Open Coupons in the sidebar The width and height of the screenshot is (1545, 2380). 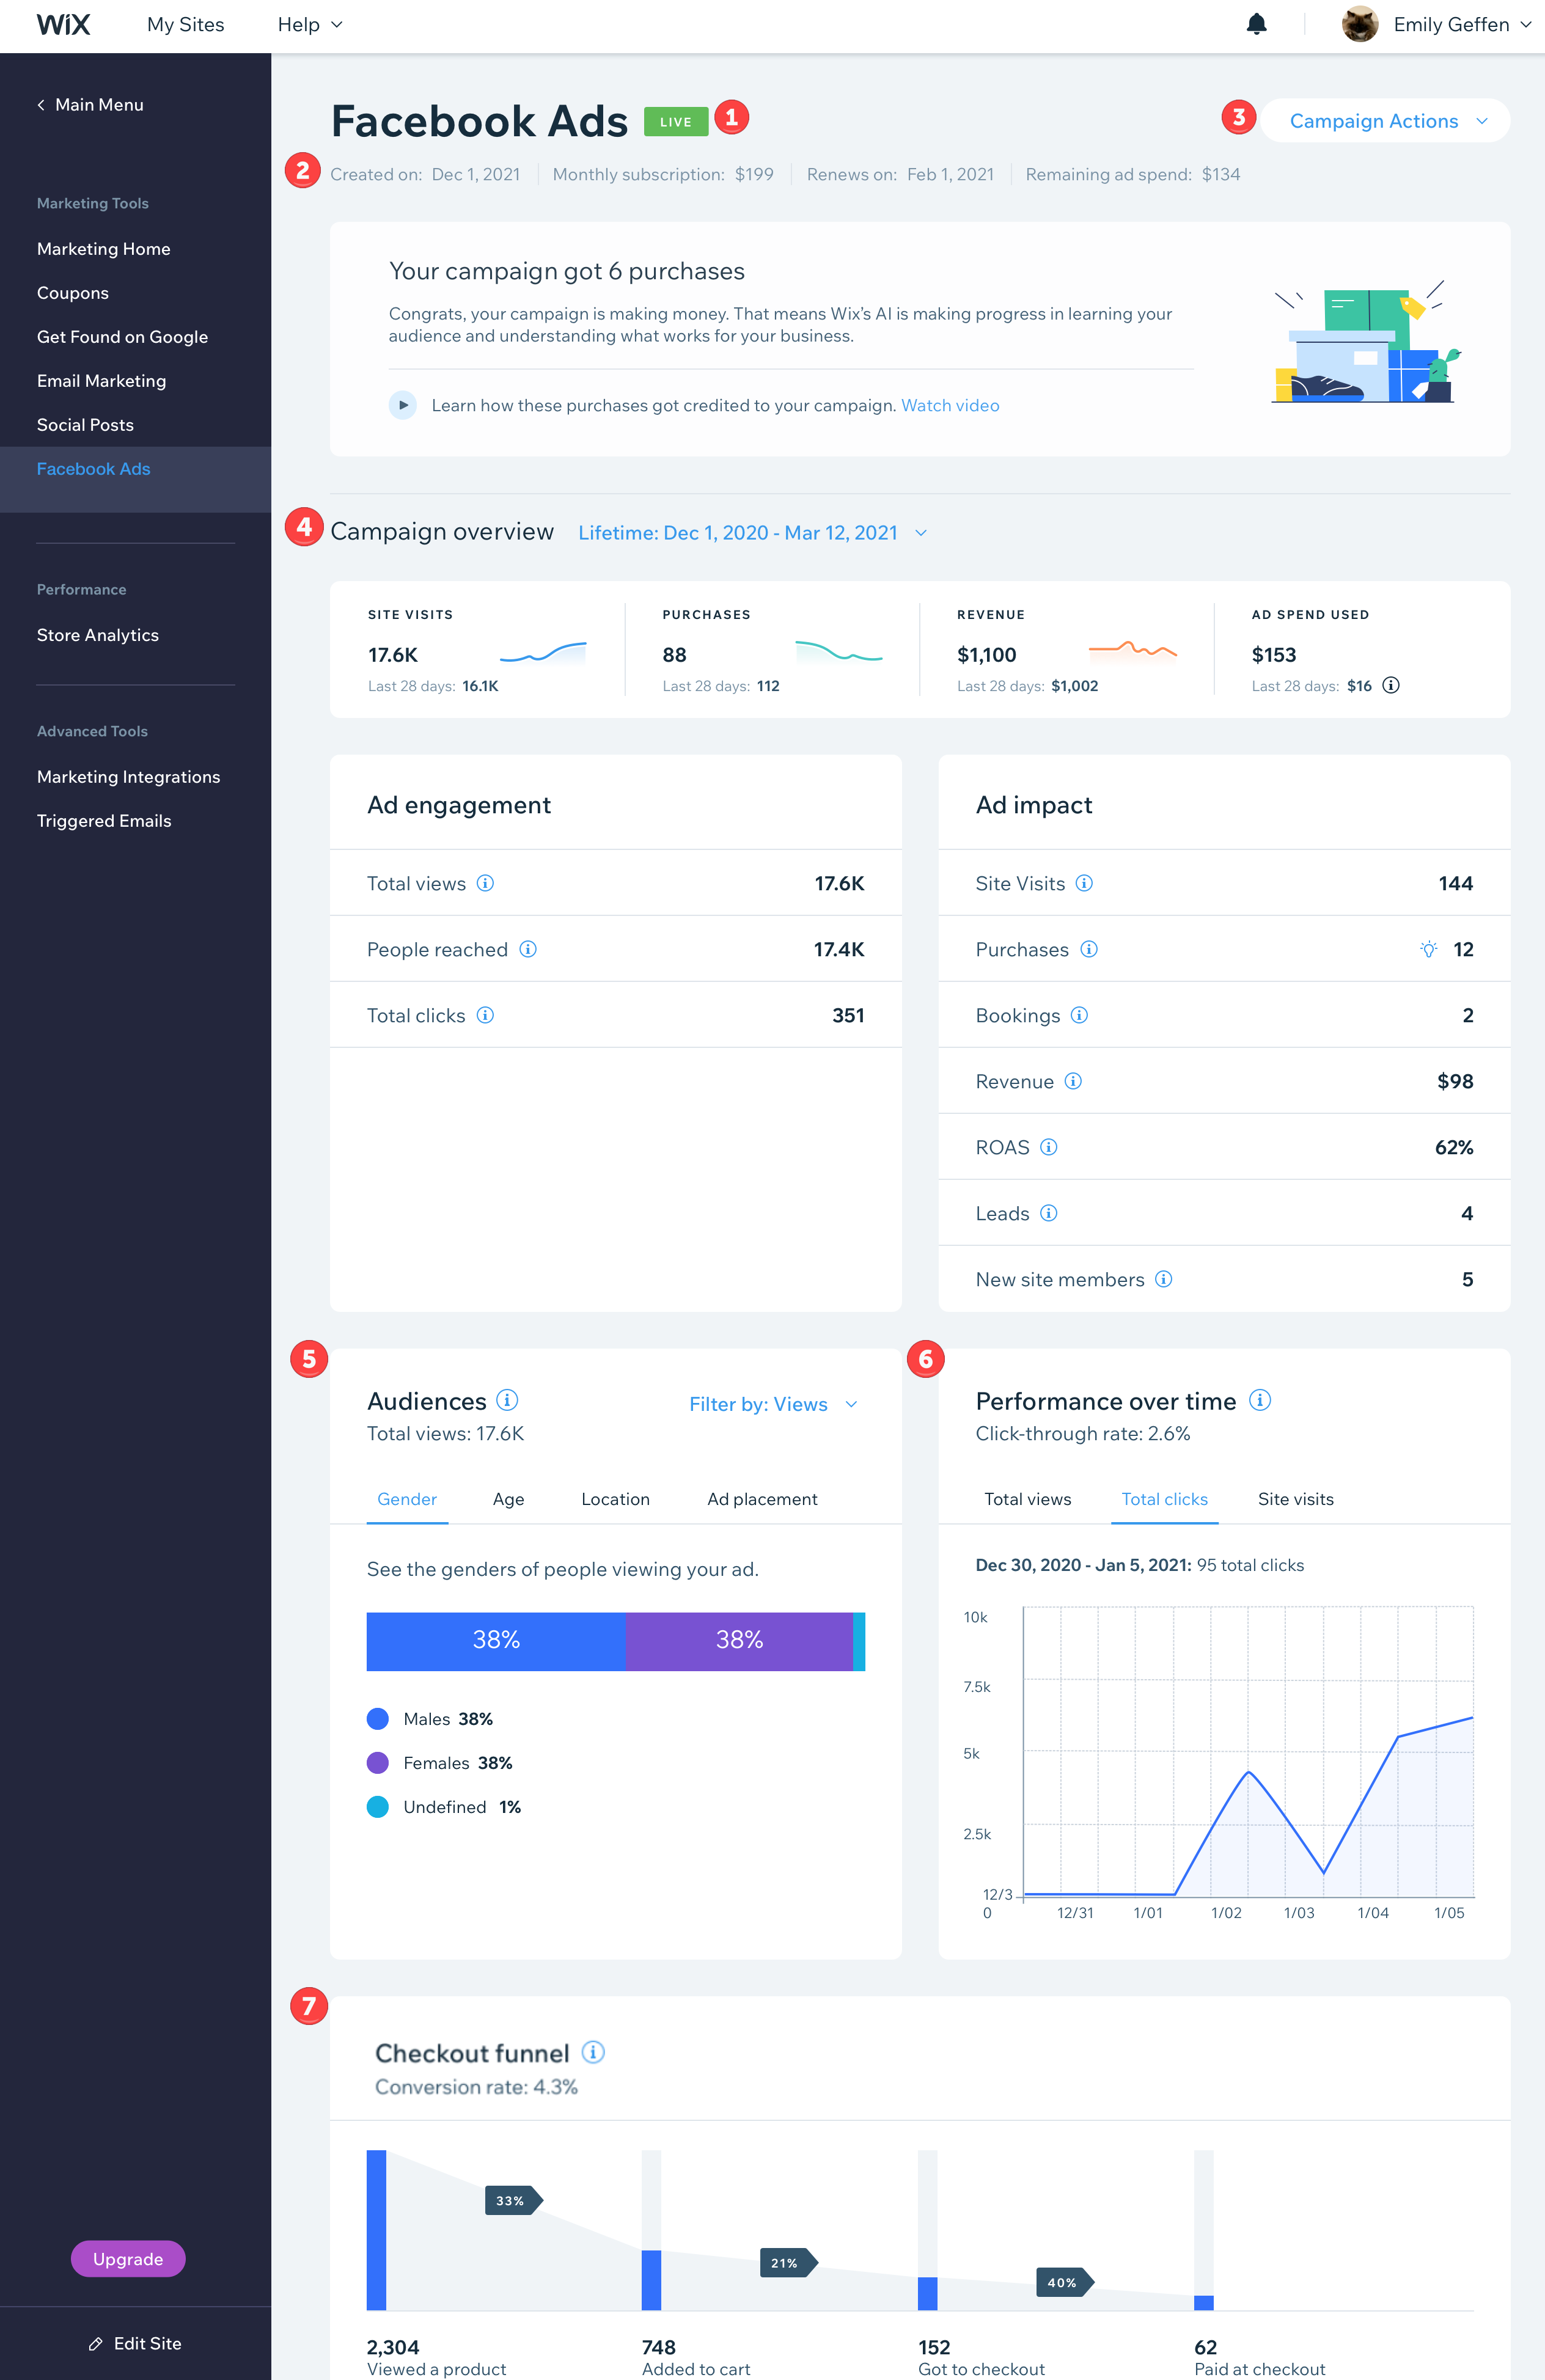[73, 293]
